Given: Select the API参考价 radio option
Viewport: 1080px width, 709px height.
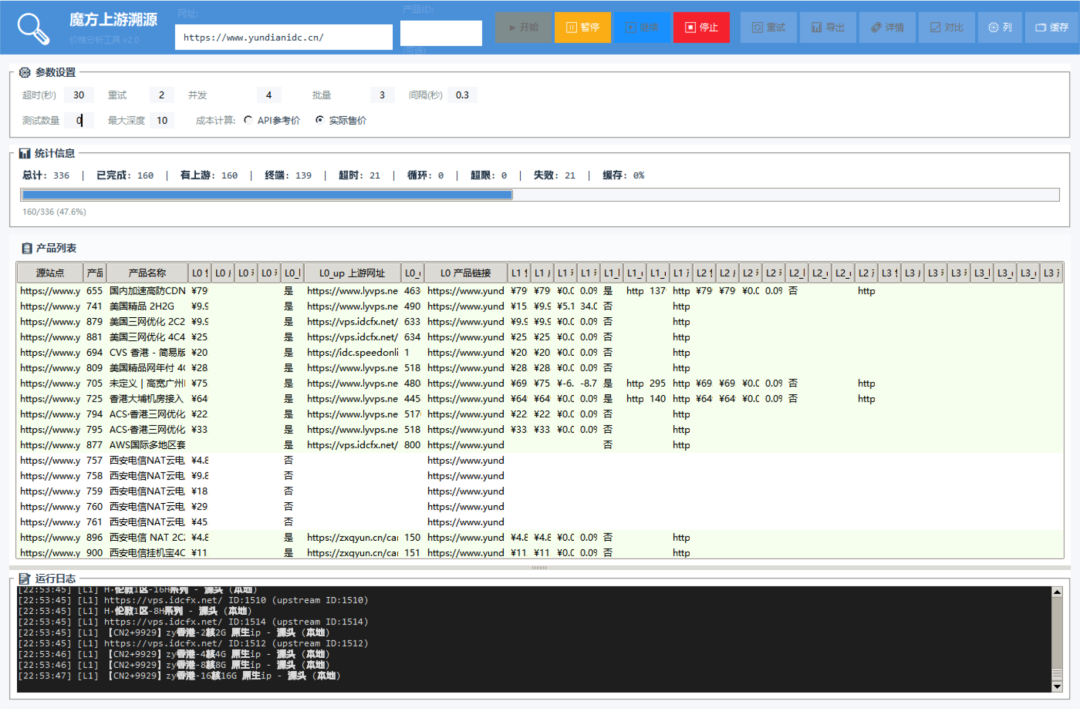Looking at the screenshot, I should coord(248,120).
